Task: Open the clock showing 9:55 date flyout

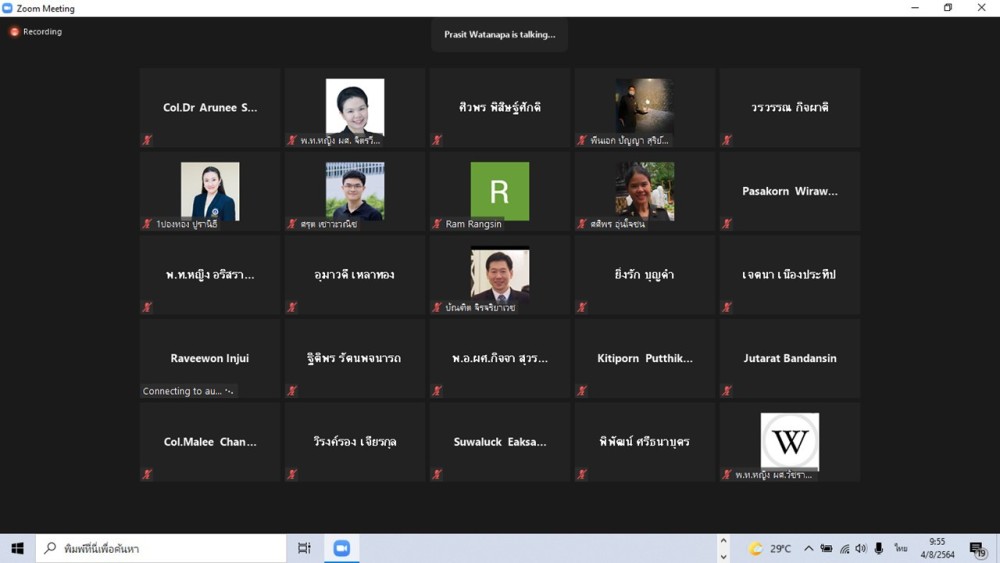Action: (x=937, y=548)
